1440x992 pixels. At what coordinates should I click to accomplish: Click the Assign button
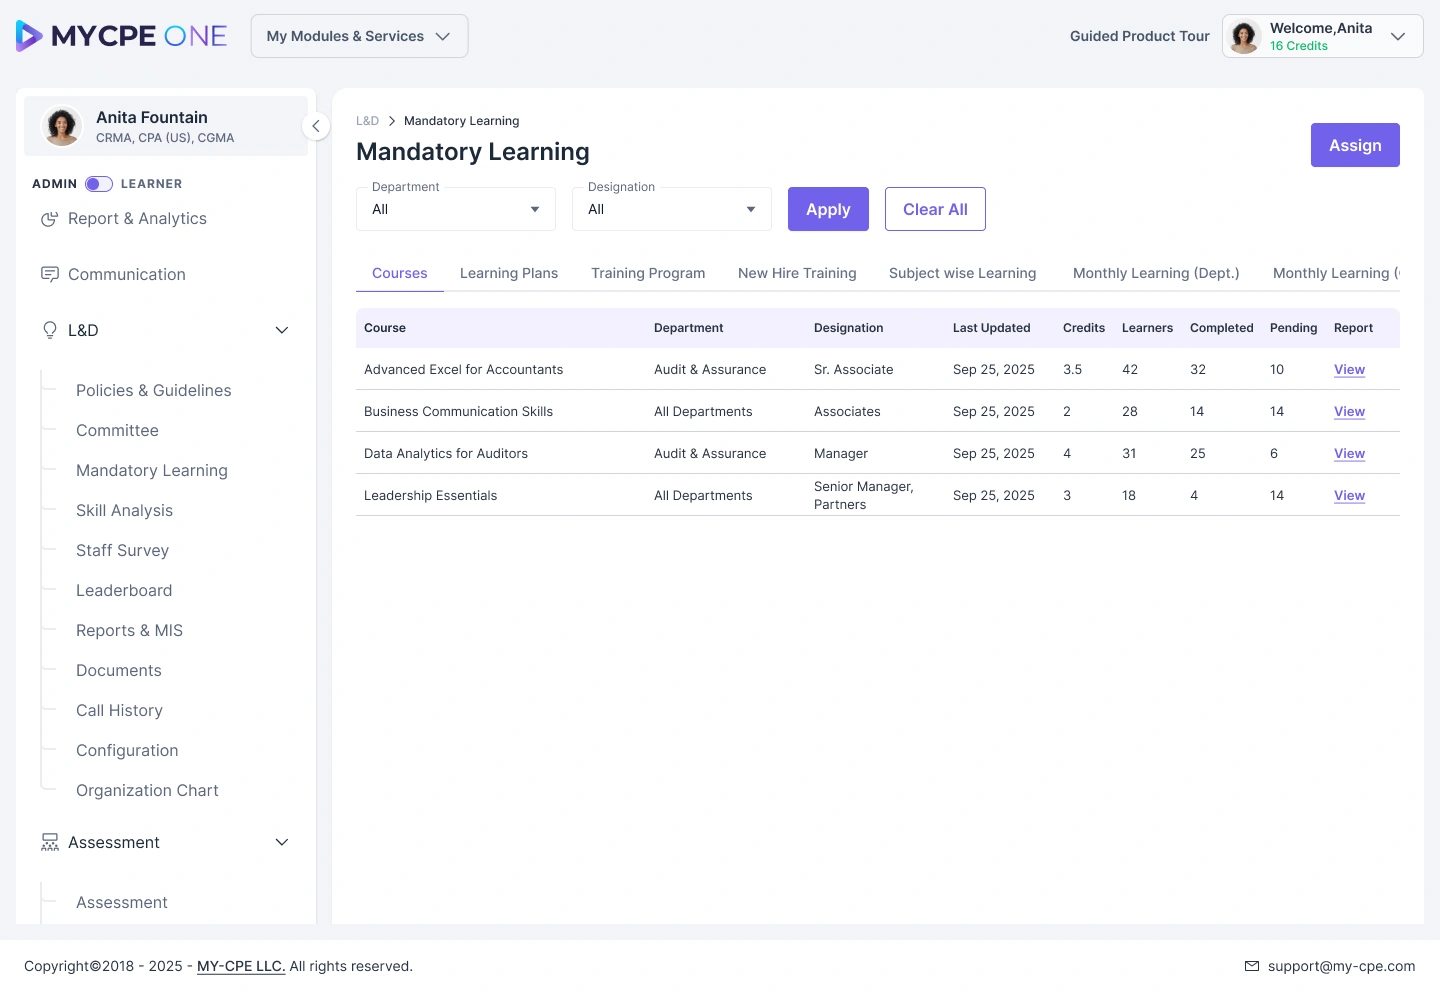pyautogui.click(x=1355, y=145)
